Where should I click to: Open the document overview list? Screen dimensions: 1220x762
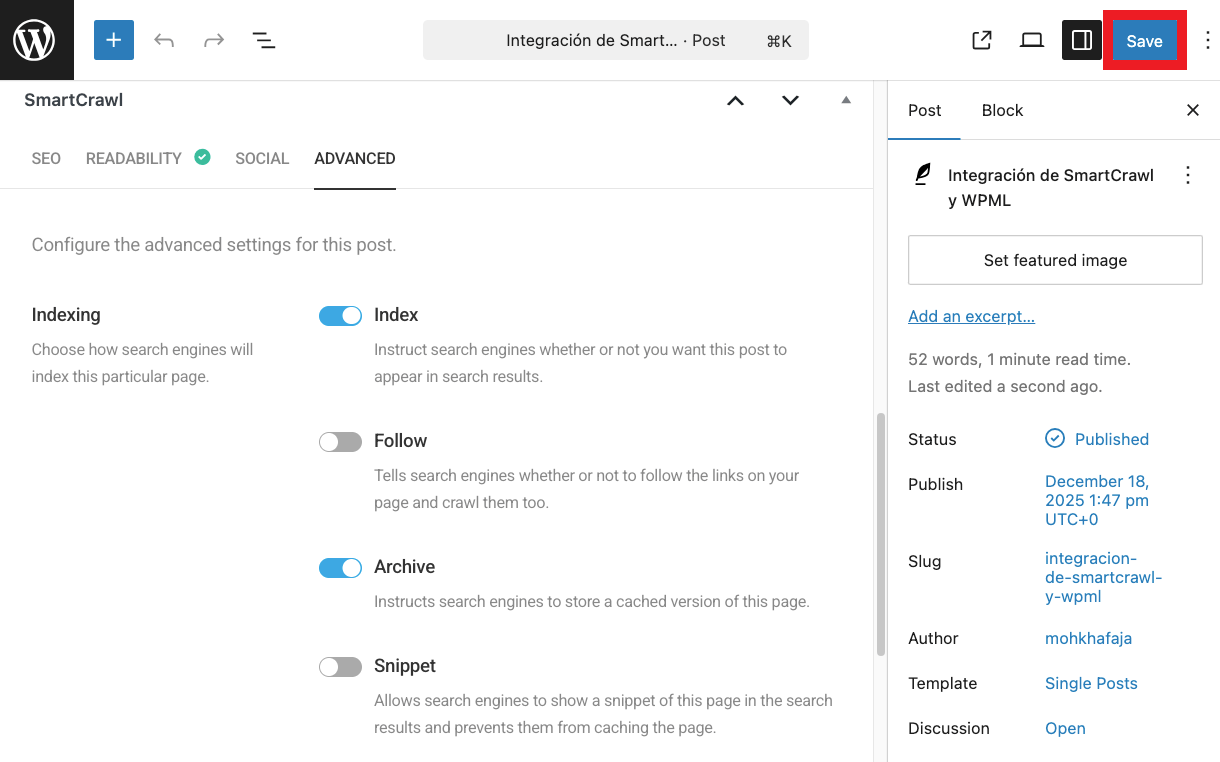264,40
